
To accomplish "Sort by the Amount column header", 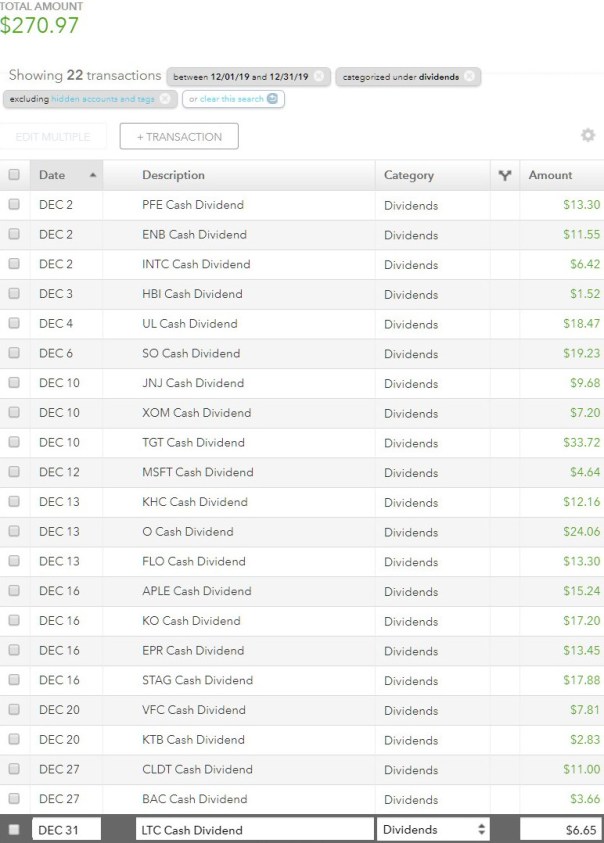I will pos(550,175).
